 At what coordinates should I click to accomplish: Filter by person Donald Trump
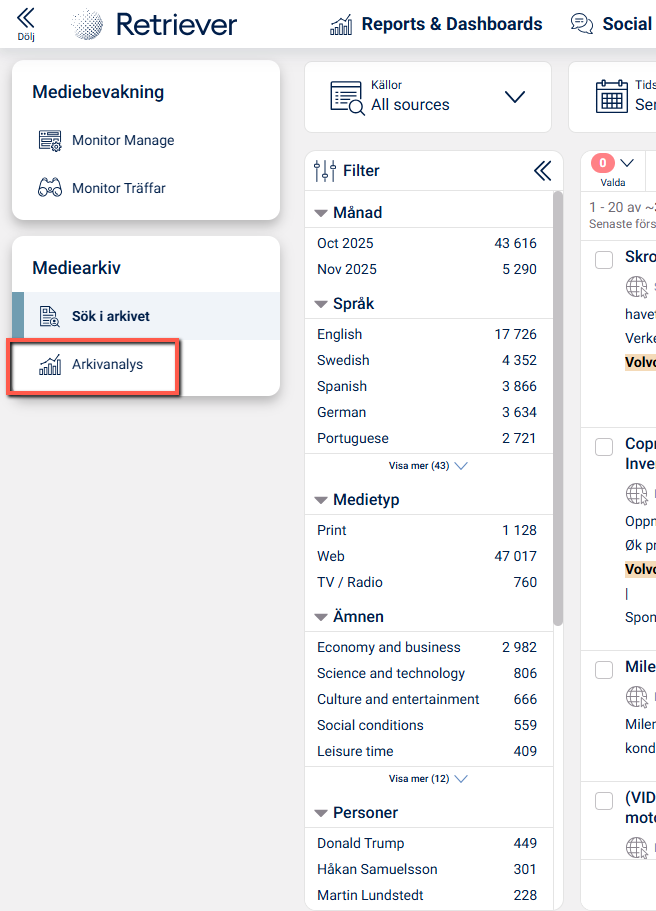click(x=361, y=843)
